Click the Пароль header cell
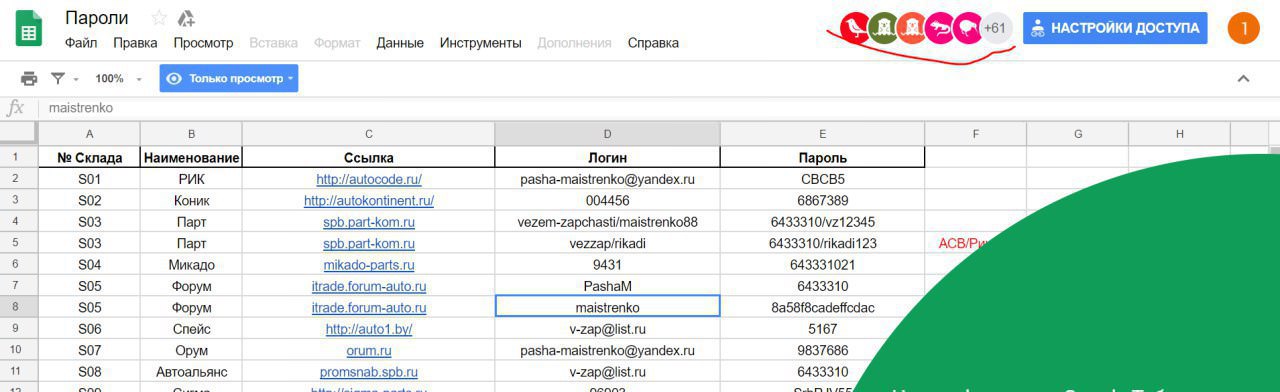This screenshot has width=1280, height=392. pos(822,157)
